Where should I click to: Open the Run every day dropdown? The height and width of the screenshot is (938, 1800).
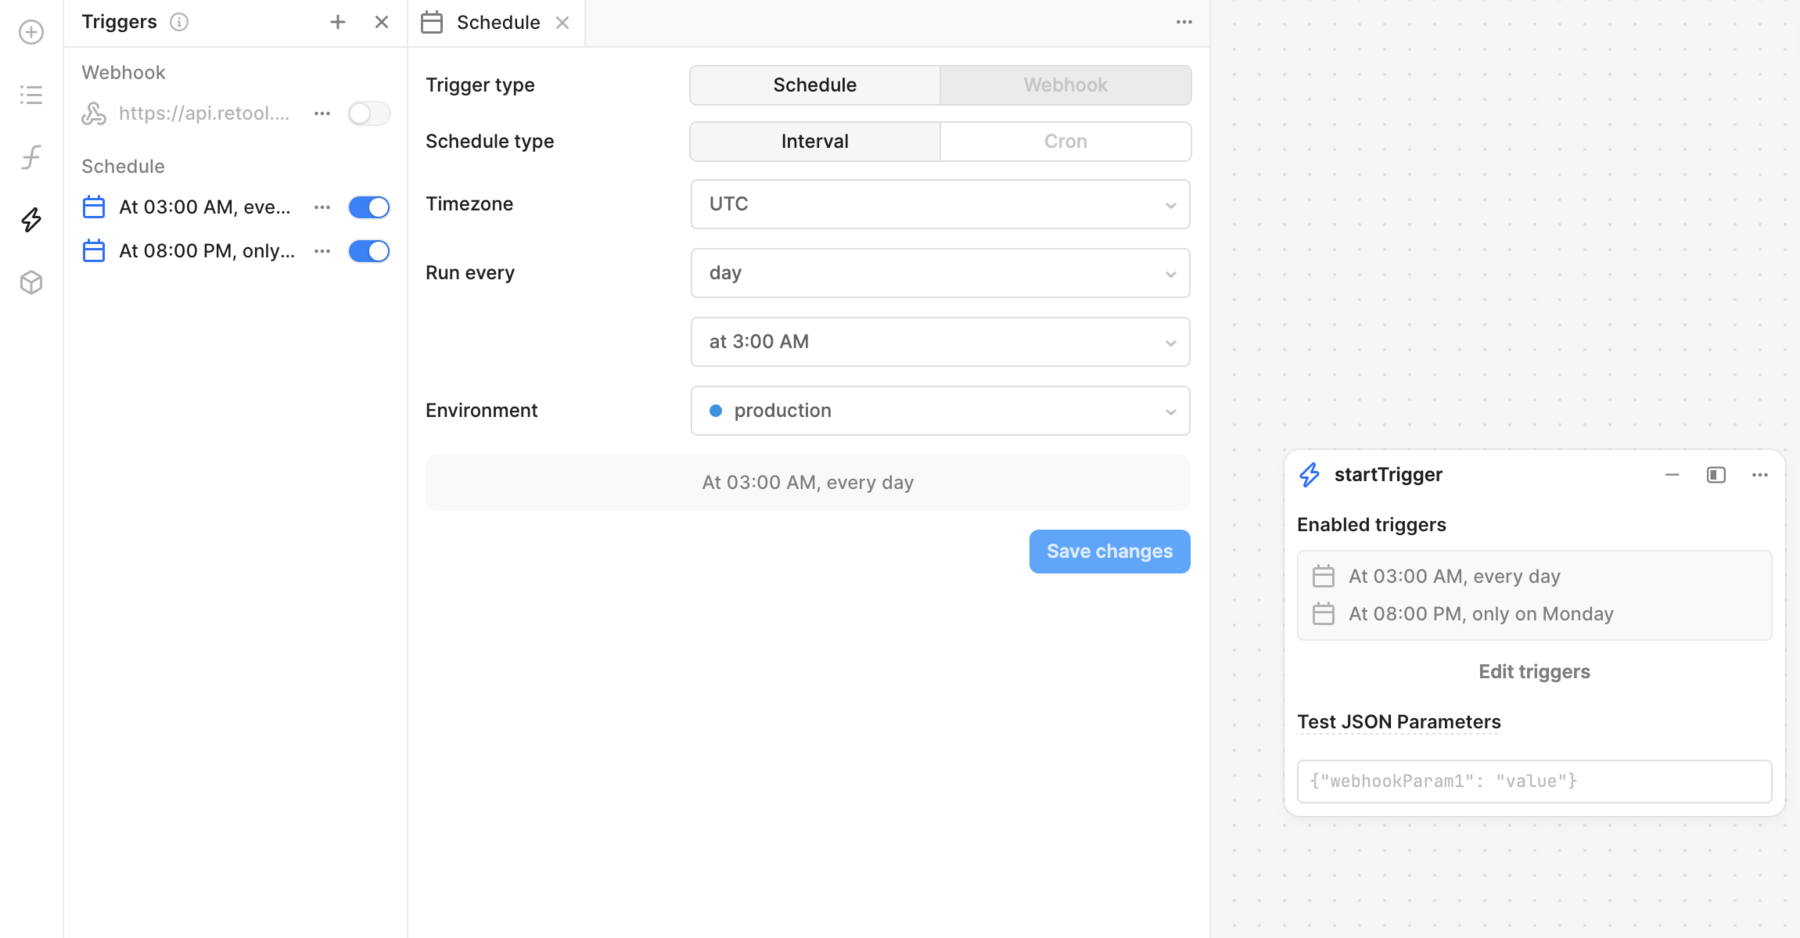pos(939,273)
